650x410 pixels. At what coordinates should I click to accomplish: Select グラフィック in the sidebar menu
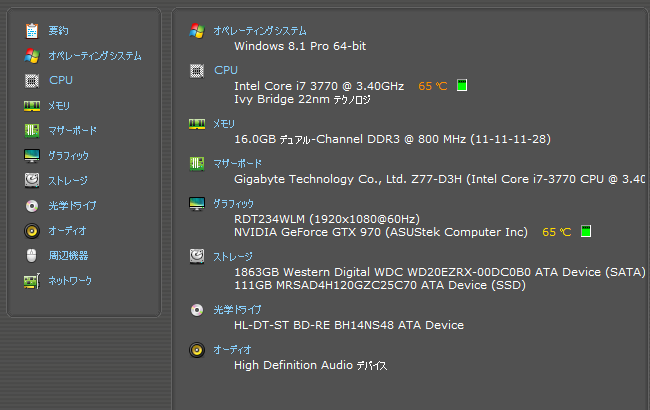click(68, 156)
